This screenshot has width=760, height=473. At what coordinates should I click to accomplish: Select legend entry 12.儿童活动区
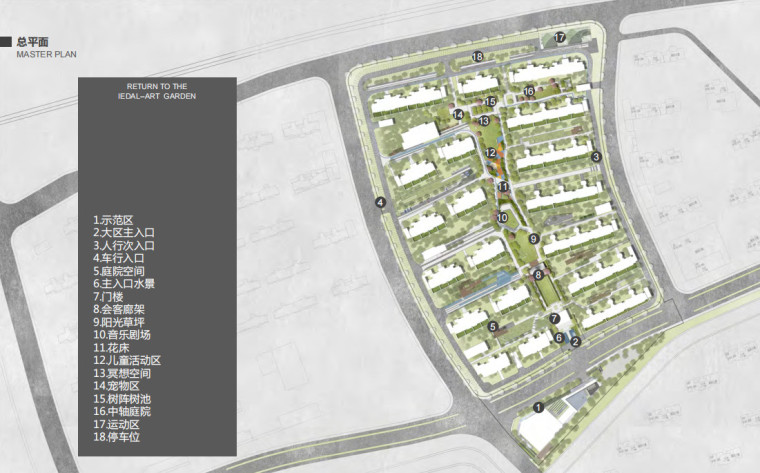(x=127, y=360)
